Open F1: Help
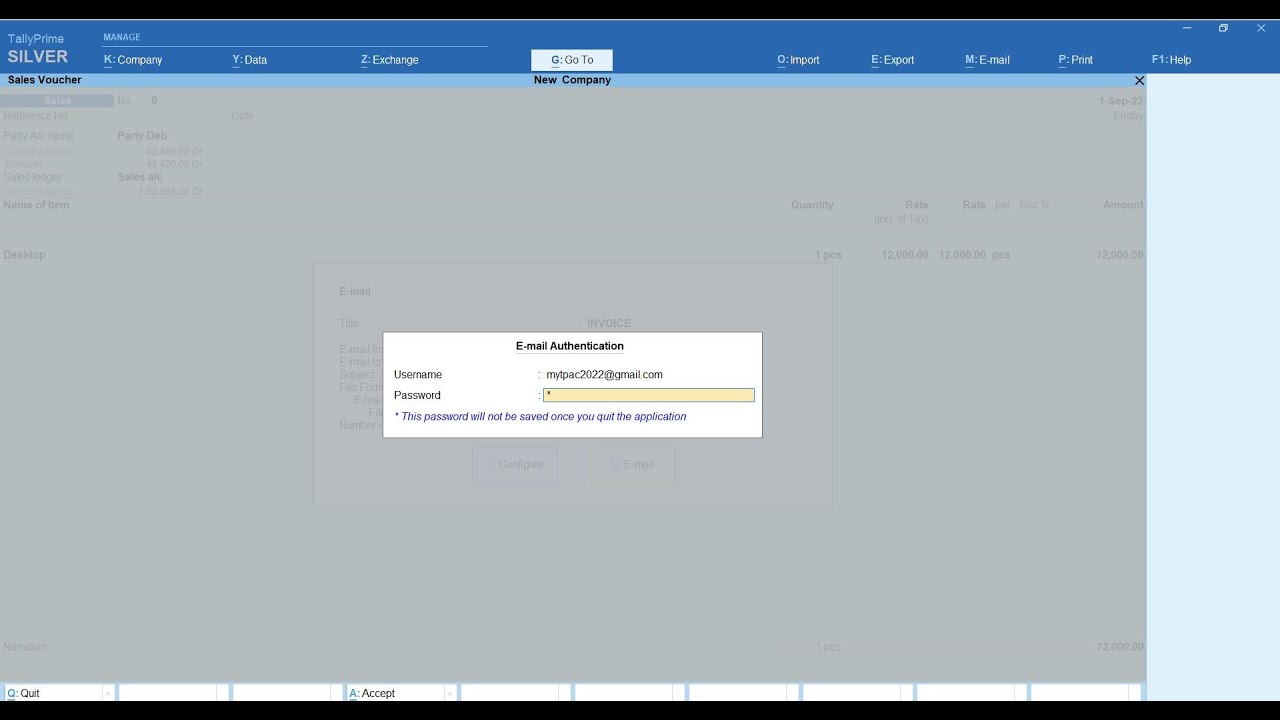Screen dimensions: 1280x720 (x=1171, y=60)
